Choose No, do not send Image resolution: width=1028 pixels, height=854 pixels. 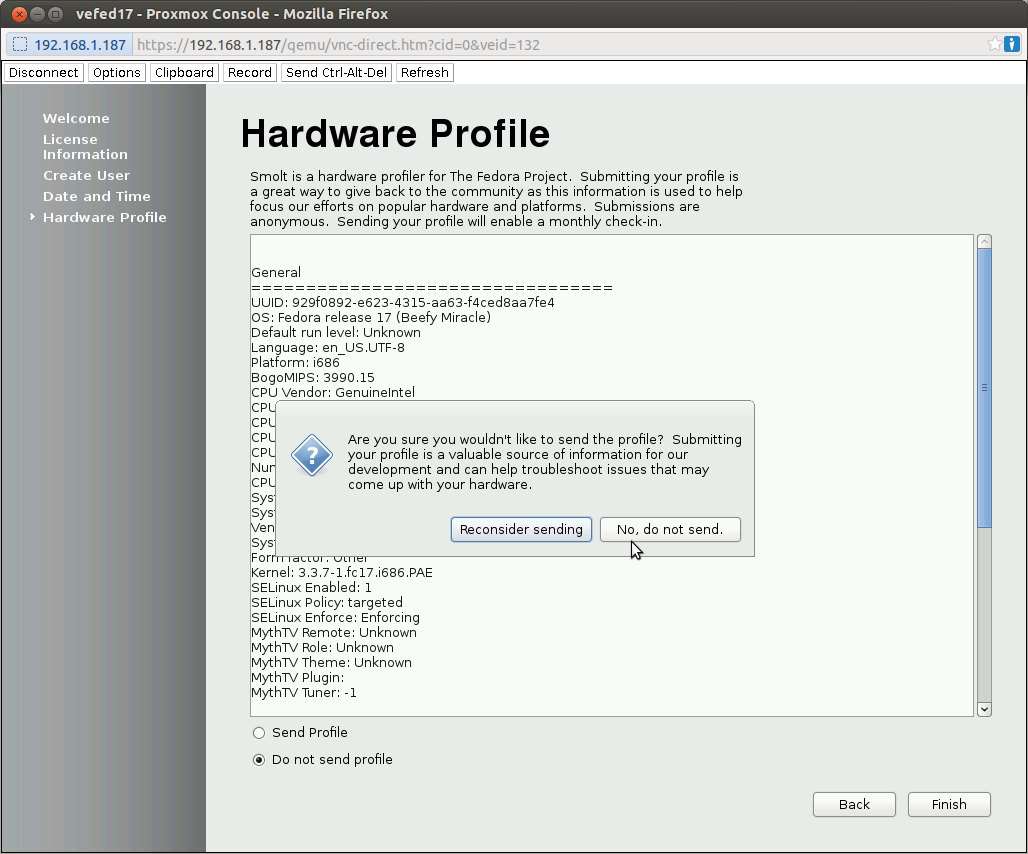(670, 529)
